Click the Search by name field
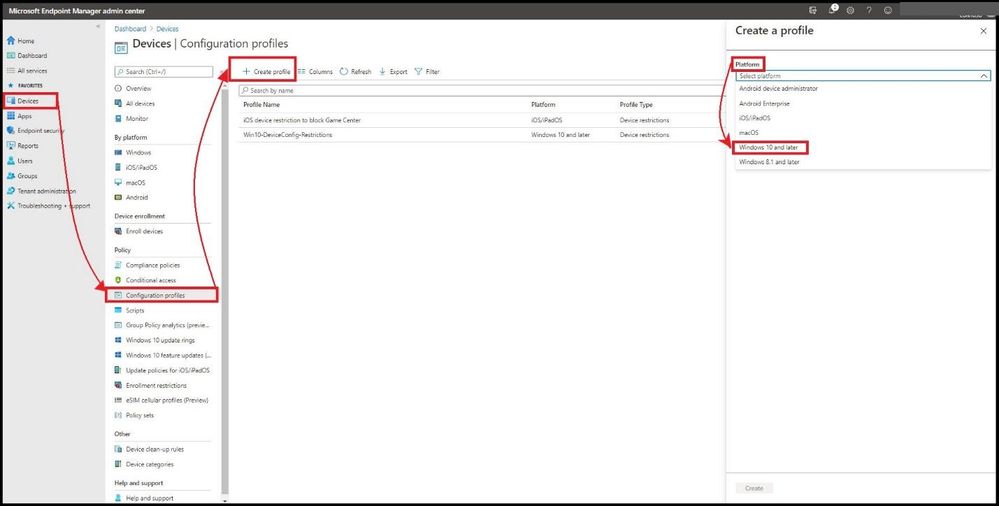999x506 pixels. point(482,90)
